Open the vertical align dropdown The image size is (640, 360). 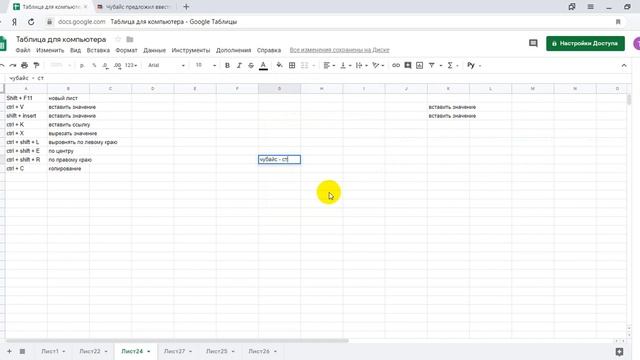345,65
